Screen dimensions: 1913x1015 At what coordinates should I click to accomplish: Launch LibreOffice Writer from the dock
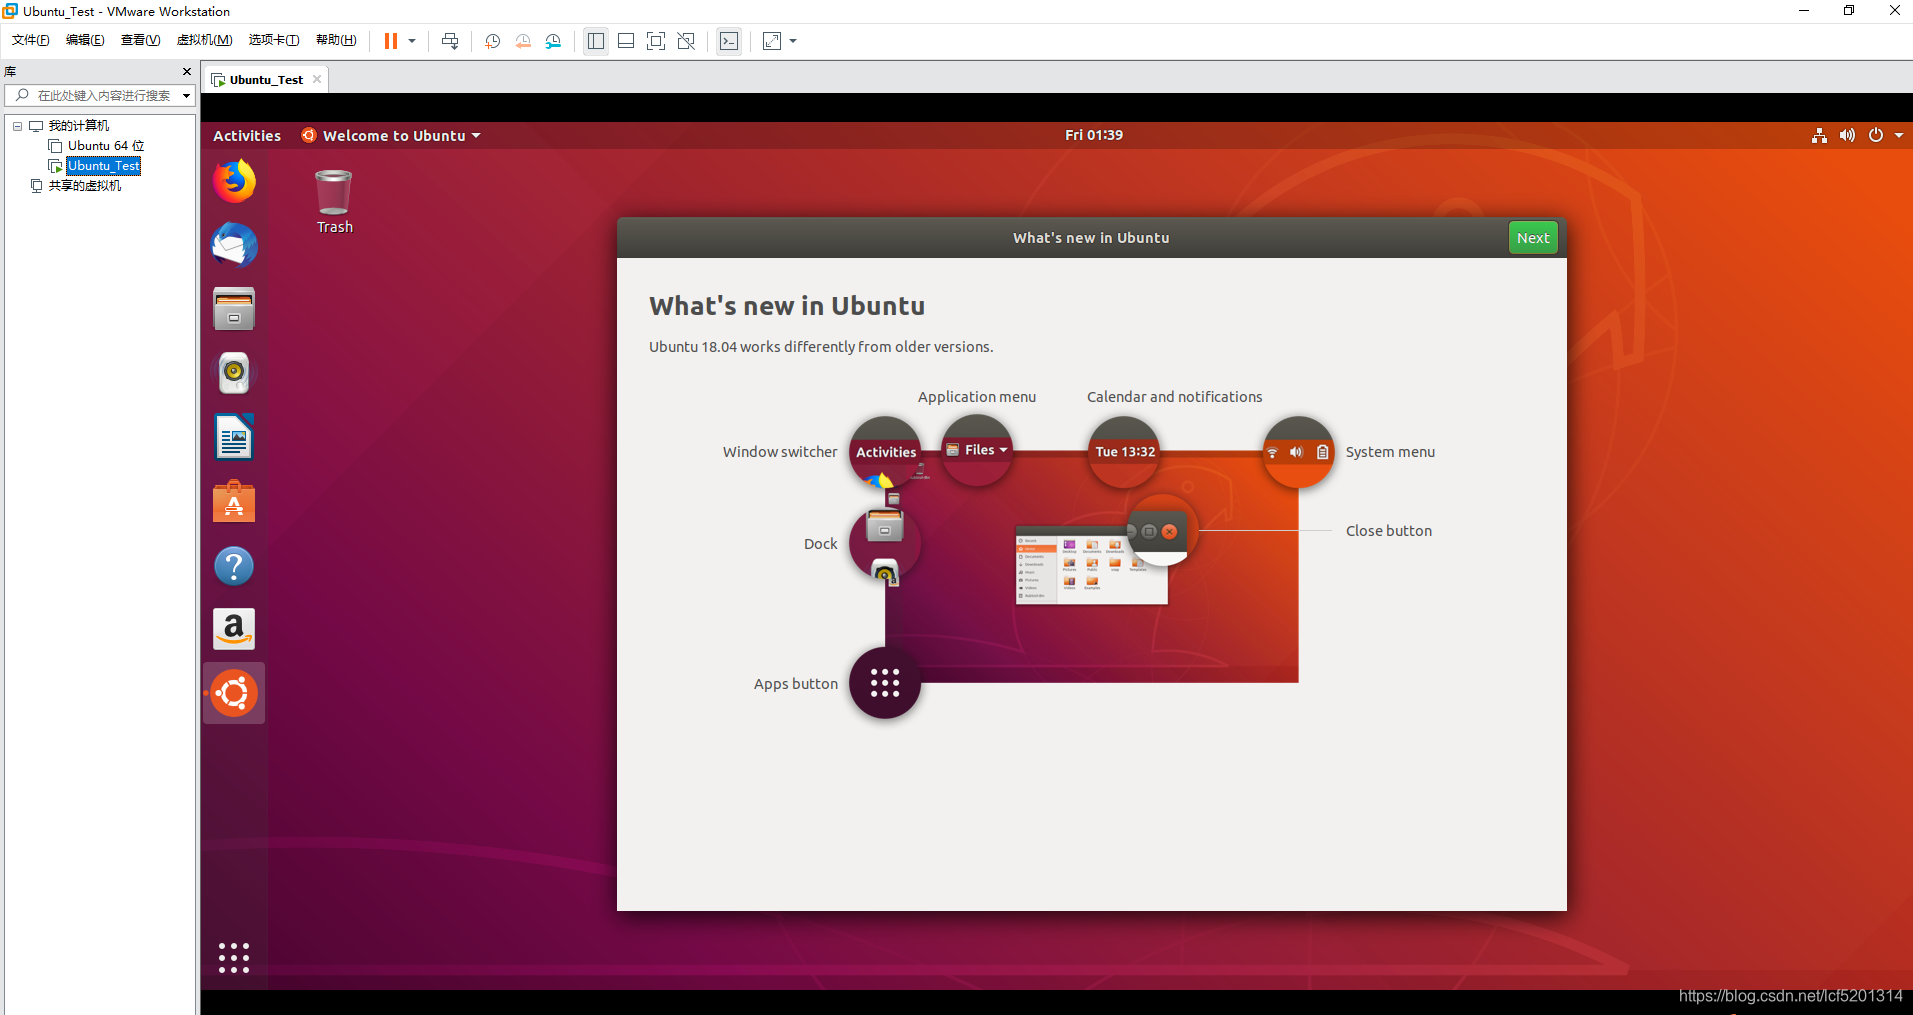tap(234, 437)
